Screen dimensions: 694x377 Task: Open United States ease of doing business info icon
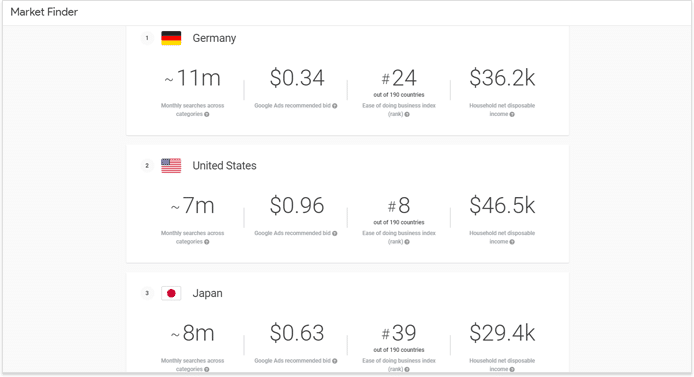pyautogui.click(x=407, y=242)
